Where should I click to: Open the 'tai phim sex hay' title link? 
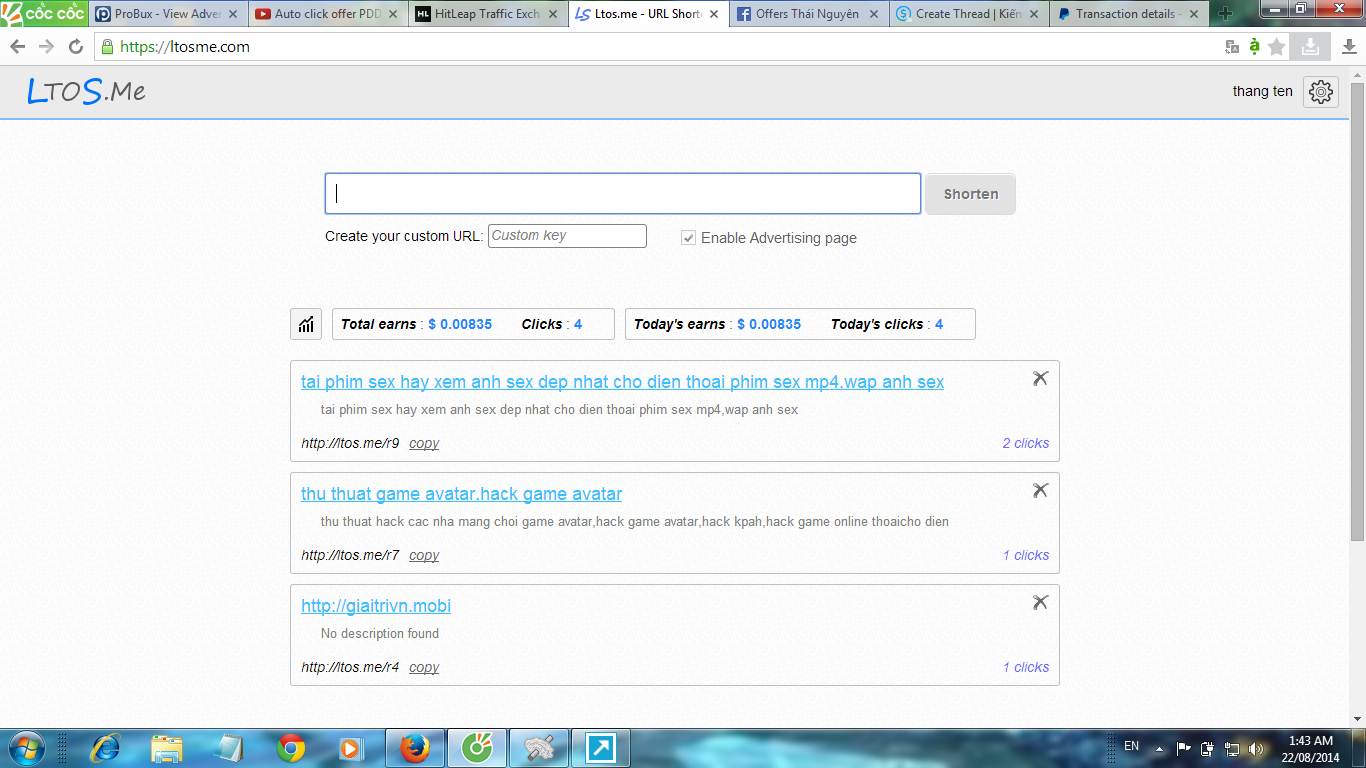coord(622,382)
